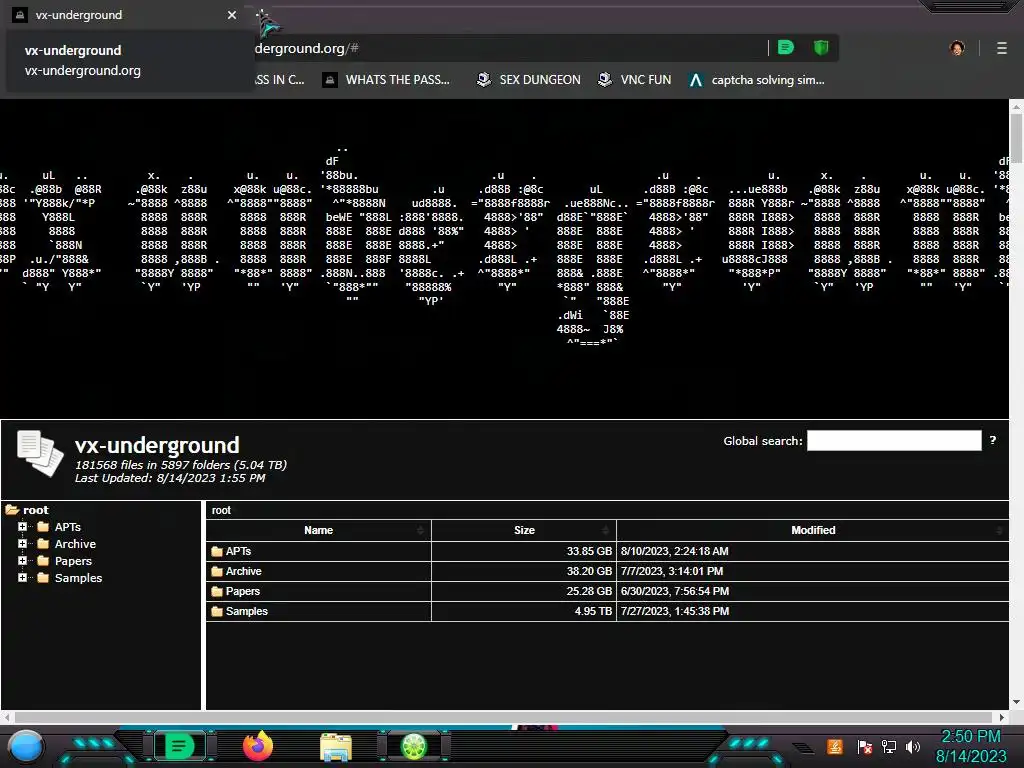Click the WHATS THE PASS bookmark favicon
The image size is (1024, 768).
pyautogui.click(x=330, y=80)
